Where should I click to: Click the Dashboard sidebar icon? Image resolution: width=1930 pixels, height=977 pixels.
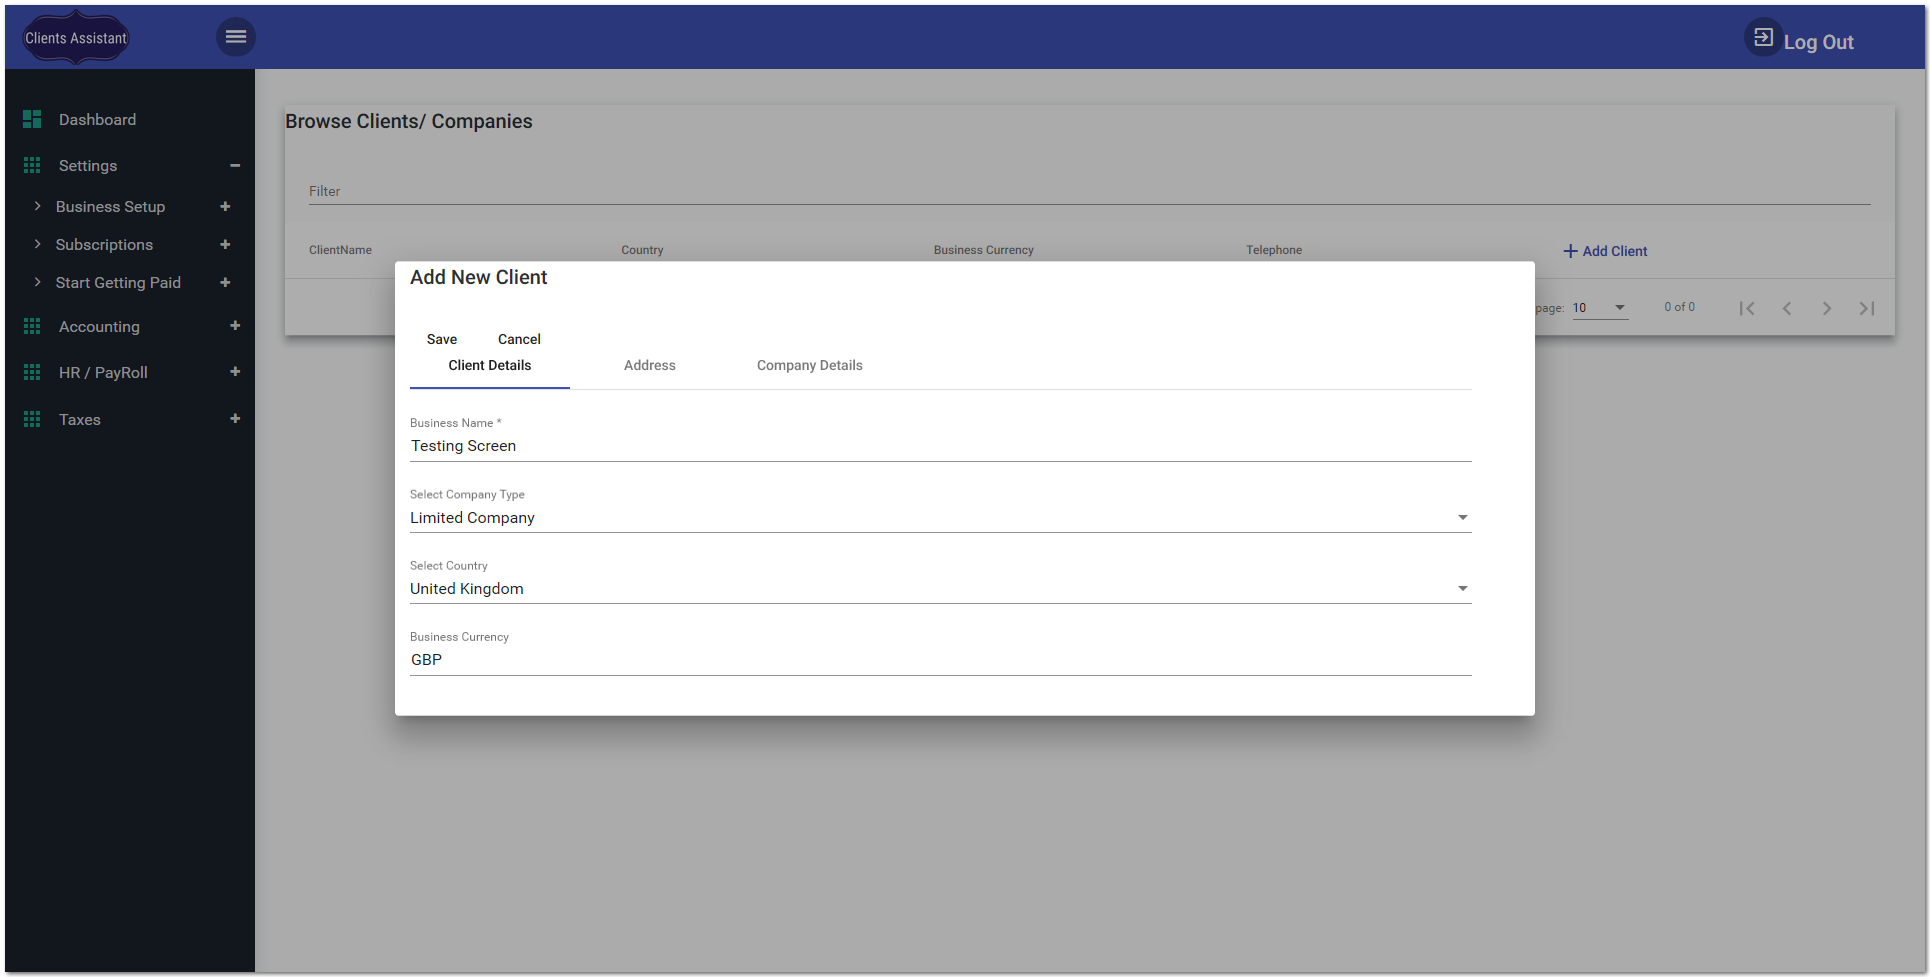[x=31, y=119]
